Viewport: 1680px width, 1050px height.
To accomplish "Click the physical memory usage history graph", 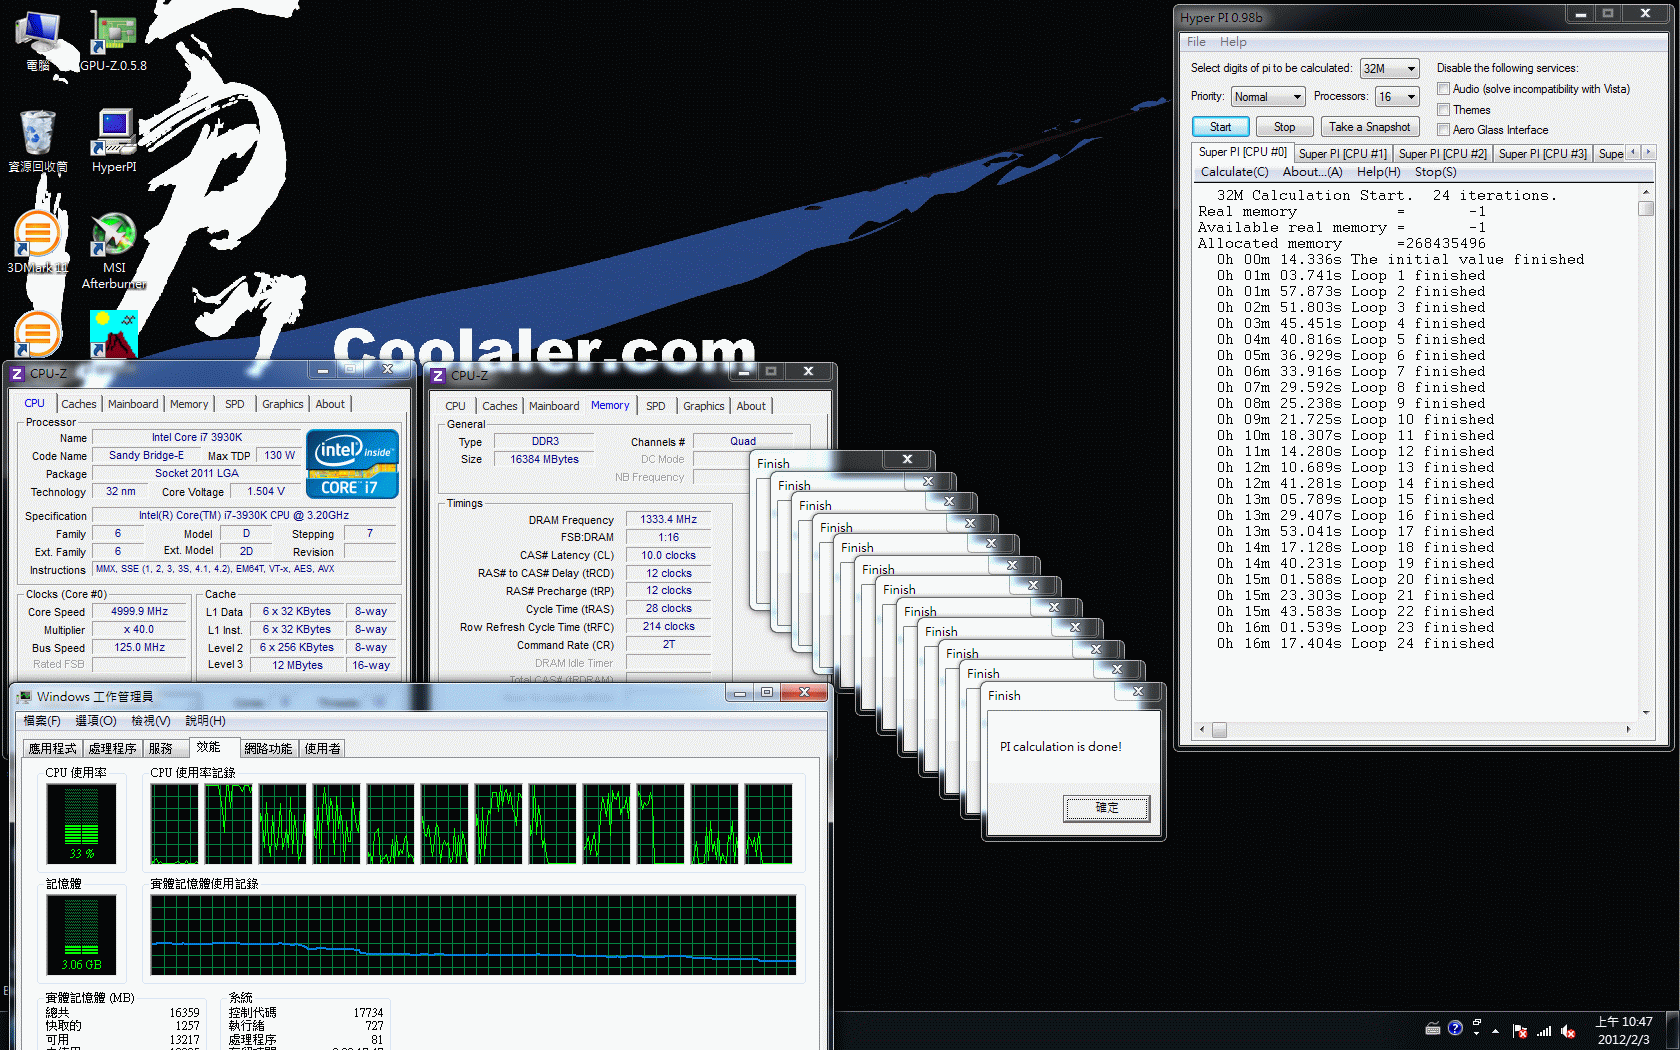I will coord(473,935).
